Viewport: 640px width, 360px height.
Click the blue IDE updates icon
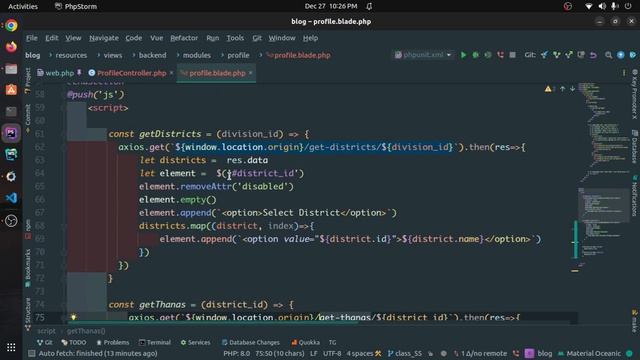click(x=621, y=55)
